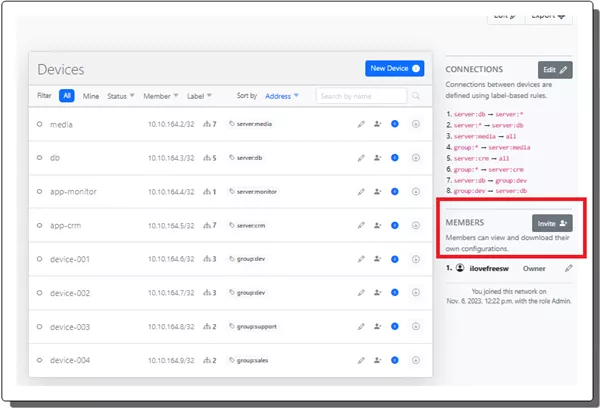Toggle the status circle for device-002
The width and height of the screenshot is (600, 408).
coord(39,293)
